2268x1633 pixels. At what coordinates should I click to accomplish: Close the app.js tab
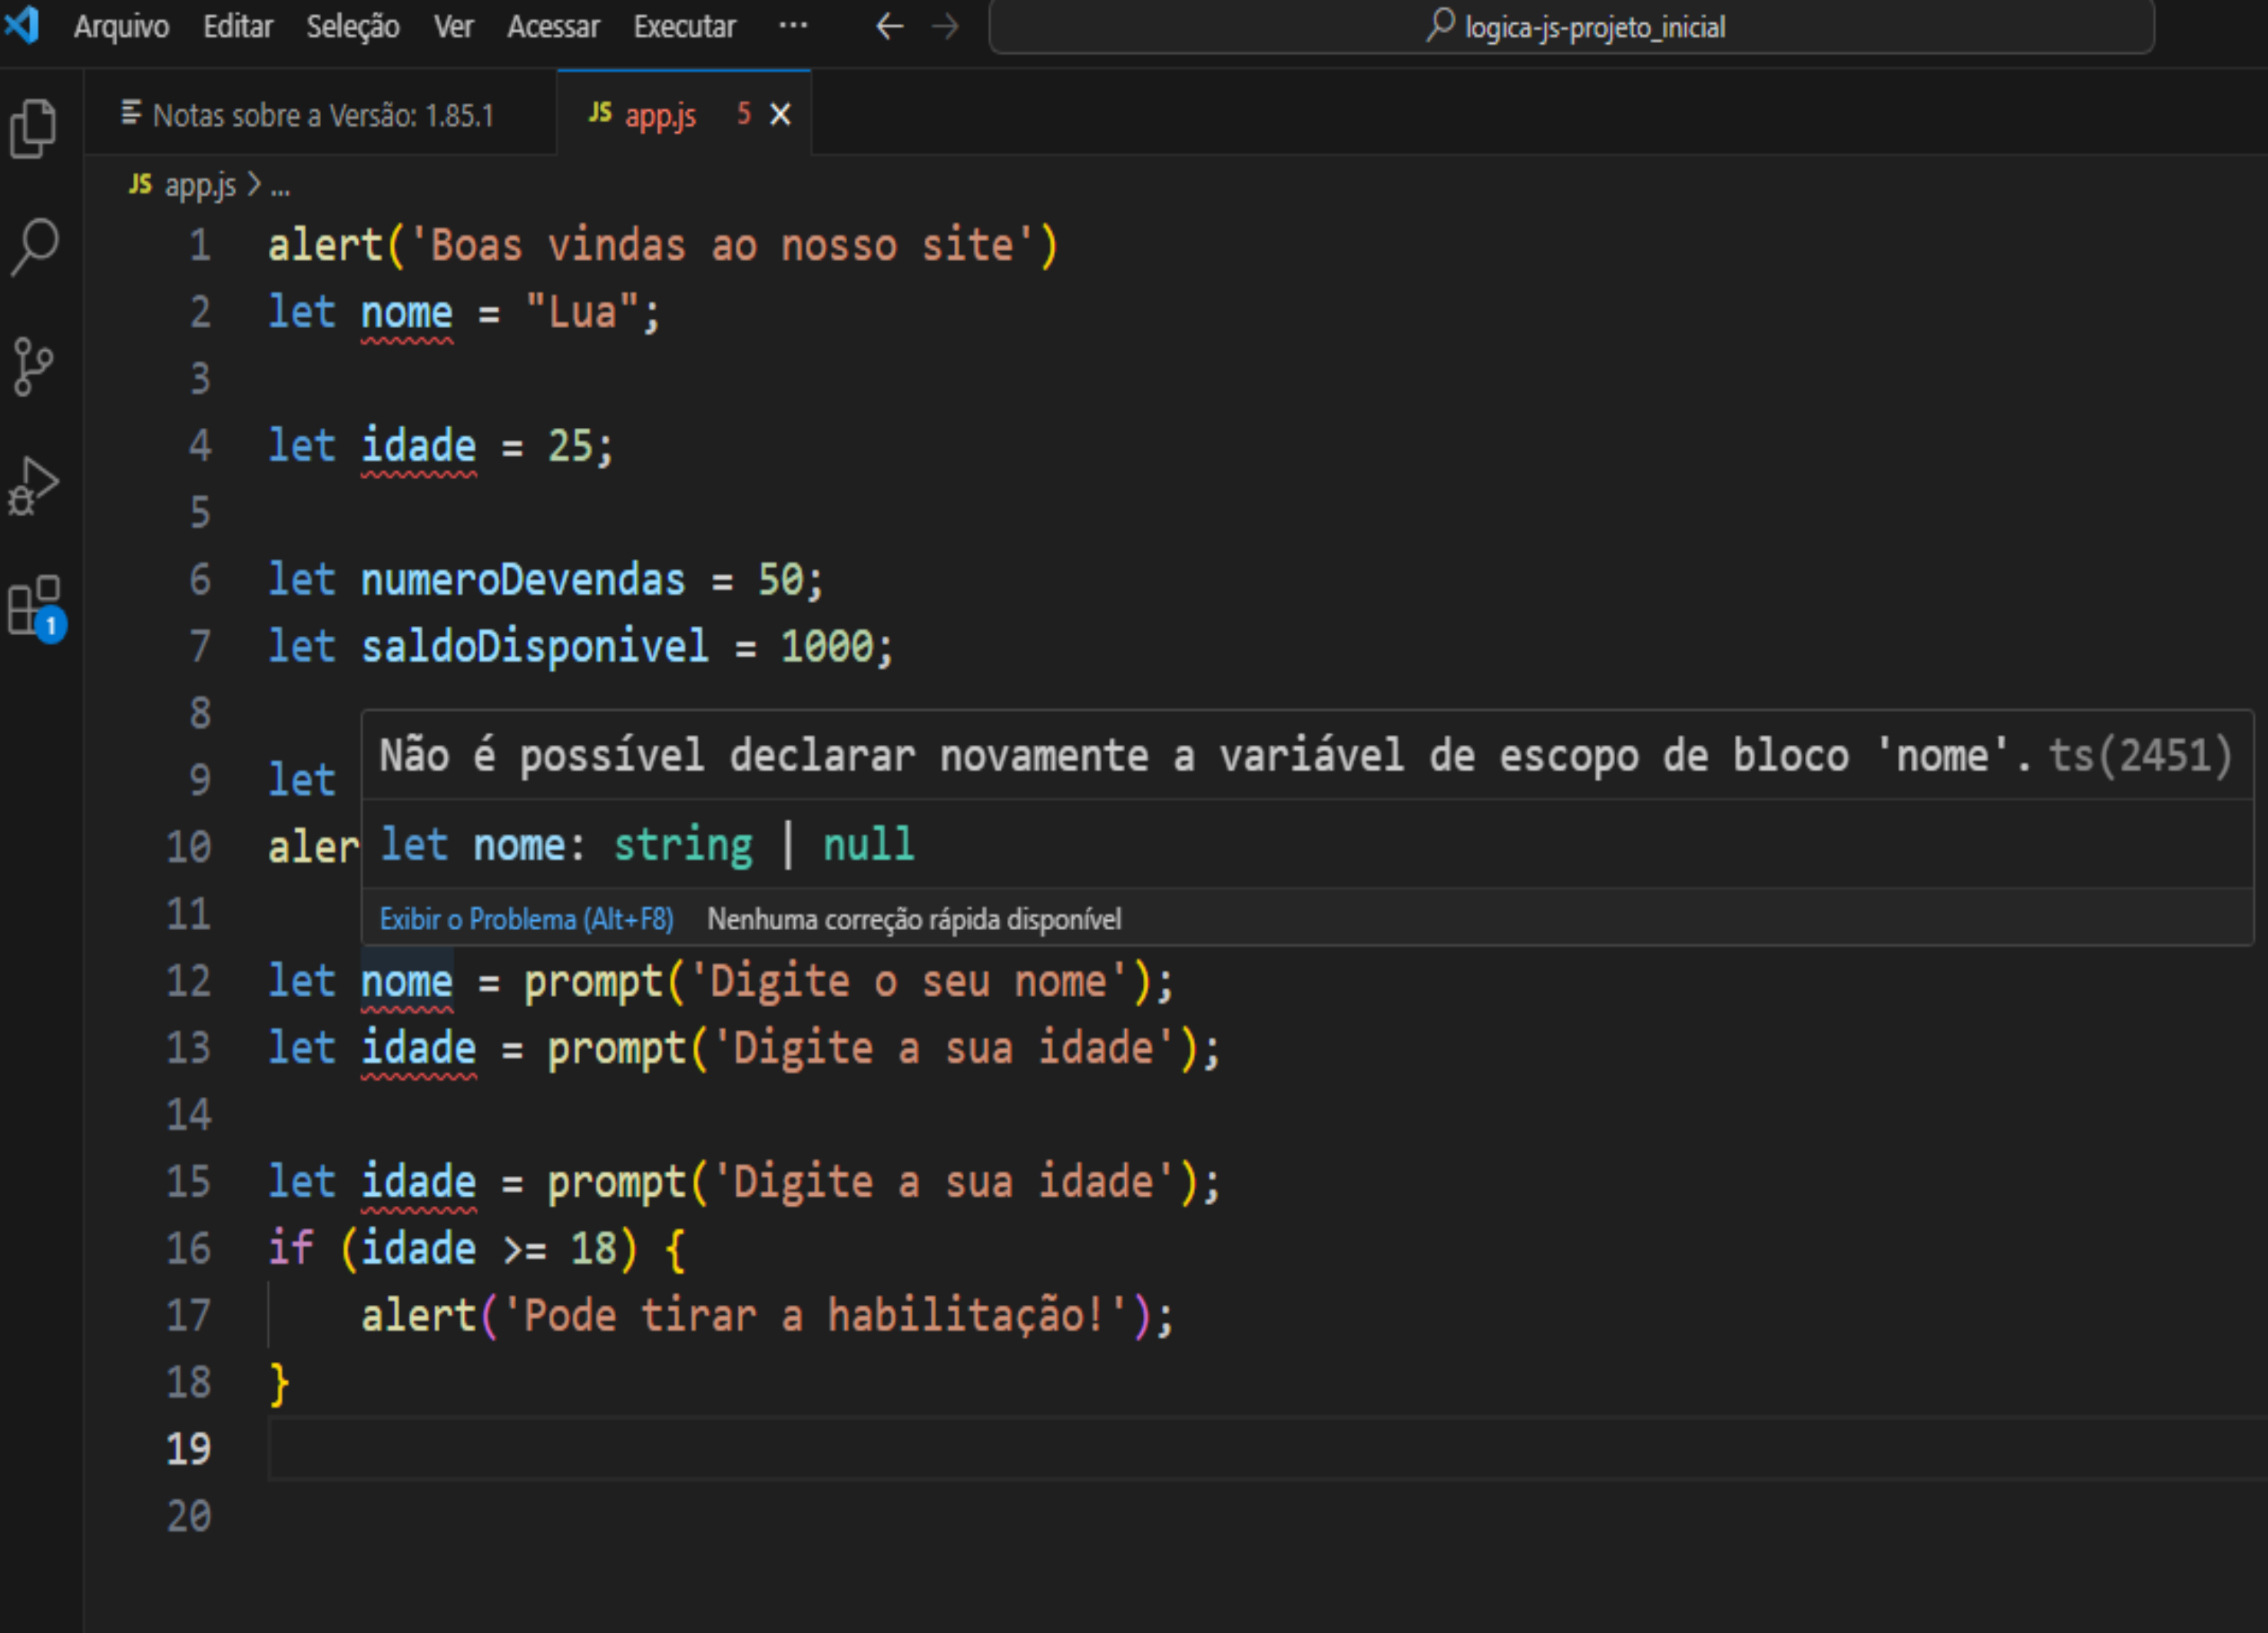[x=780, y=115]
